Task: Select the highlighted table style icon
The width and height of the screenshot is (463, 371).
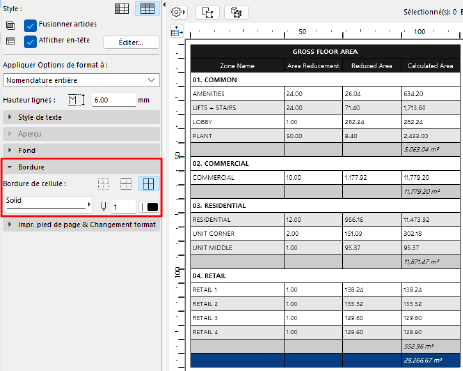Action: (147, 9)
